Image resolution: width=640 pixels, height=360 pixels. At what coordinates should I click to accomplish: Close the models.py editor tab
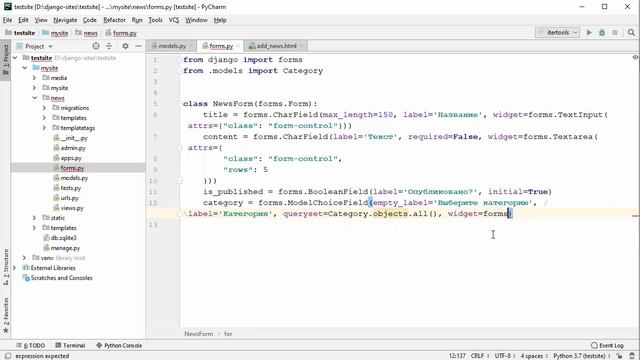[191, 46]
